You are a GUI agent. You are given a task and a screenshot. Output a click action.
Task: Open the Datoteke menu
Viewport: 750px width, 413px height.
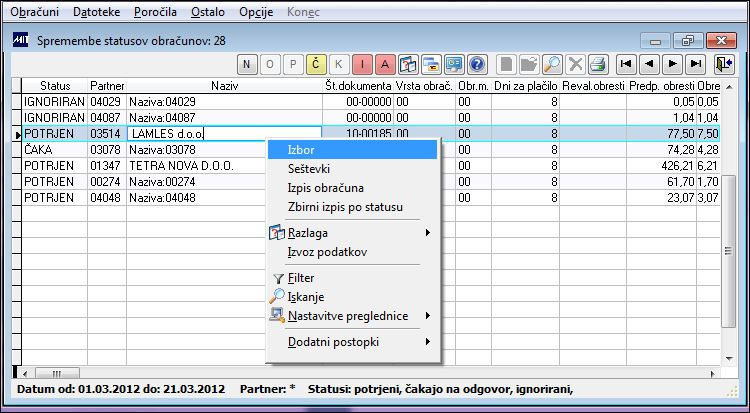(x=97, y=12)
